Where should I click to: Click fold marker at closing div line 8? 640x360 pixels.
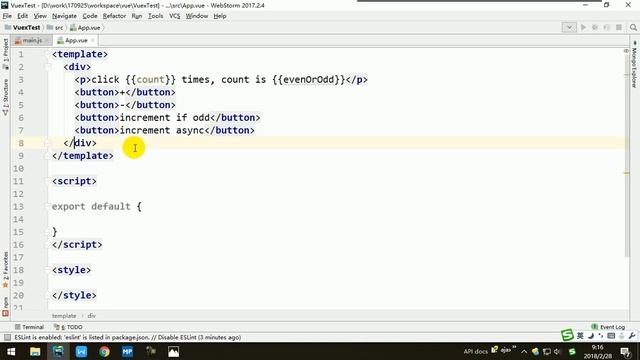tap(47, 143)
